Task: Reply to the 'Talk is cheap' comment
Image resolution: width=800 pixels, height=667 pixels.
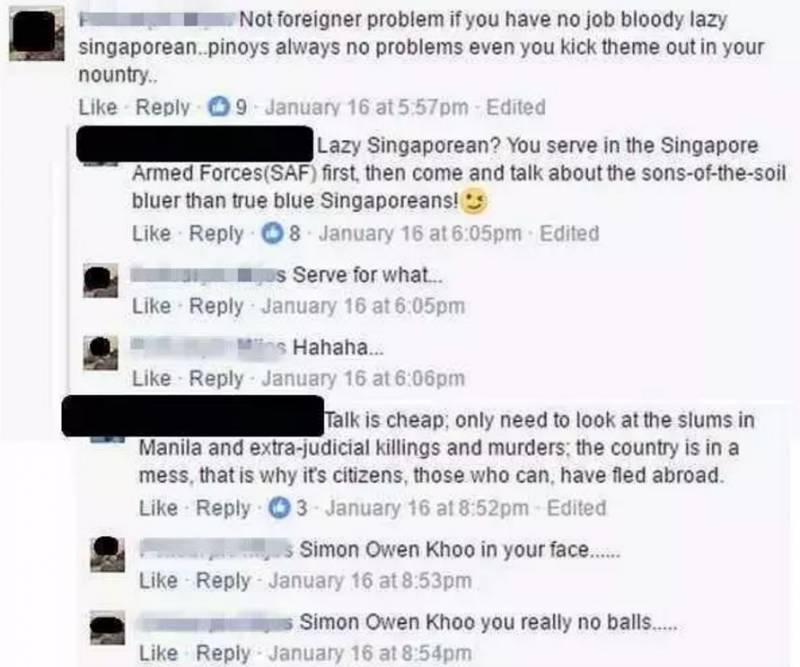Action: coord(223,508)
